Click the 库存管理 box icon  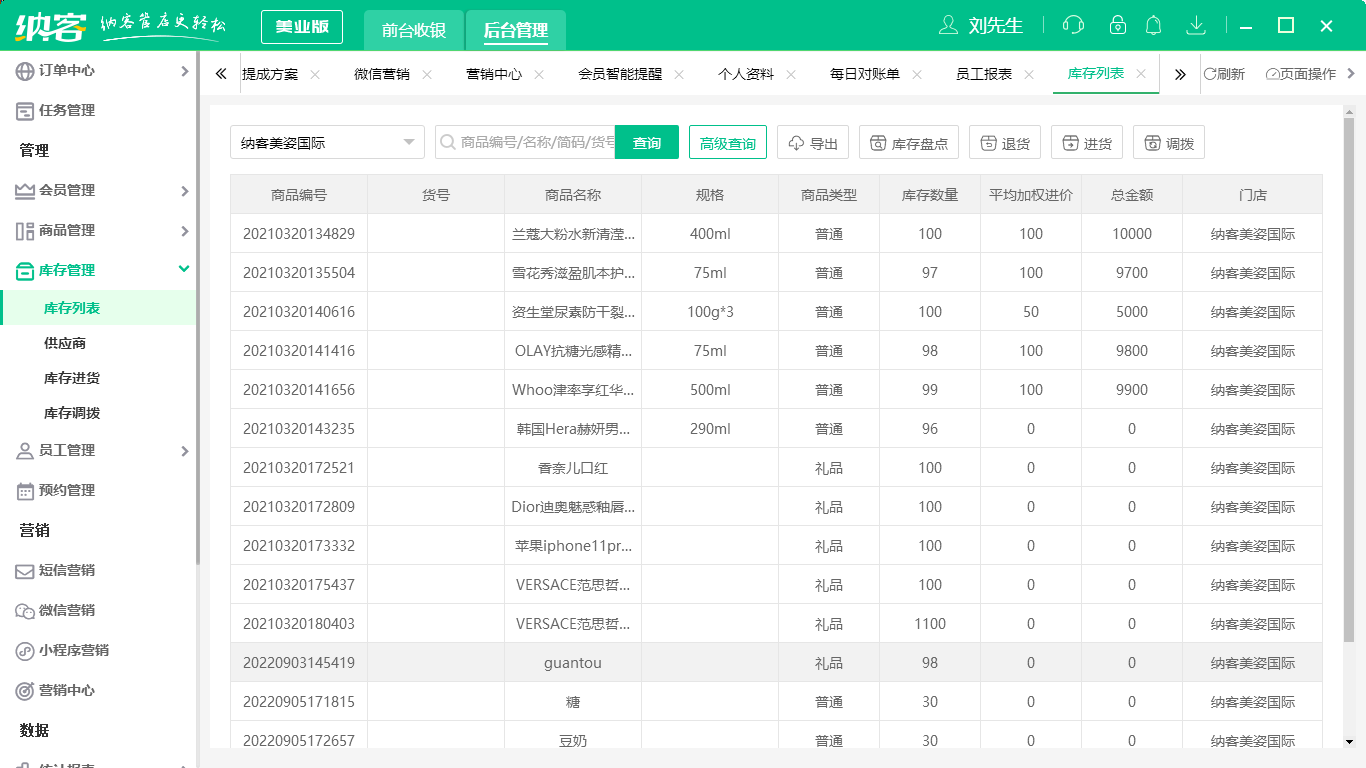click(25, 270)
